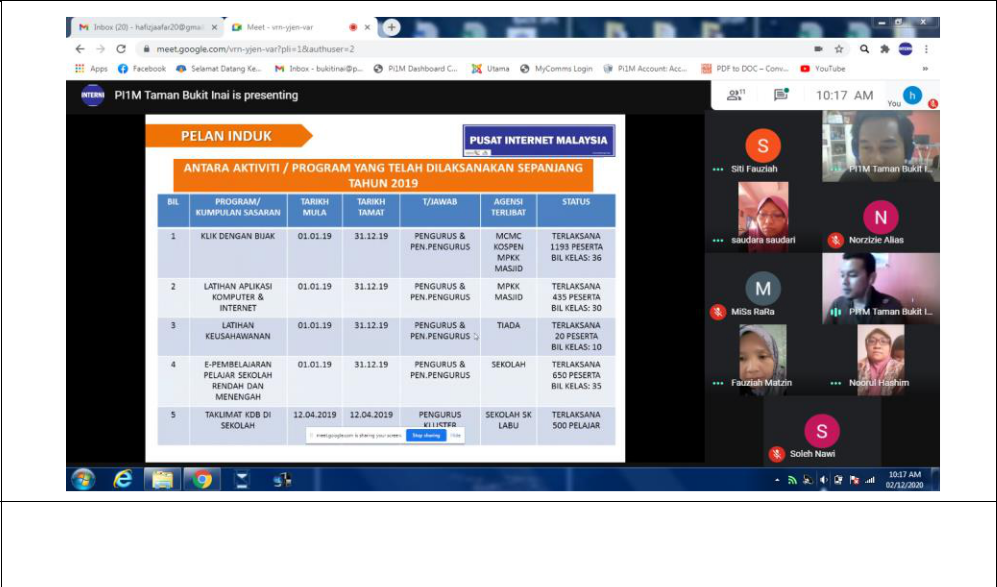Click the browser reload button
The height and width of the screenshot is (587, 997).
point(121,48)
